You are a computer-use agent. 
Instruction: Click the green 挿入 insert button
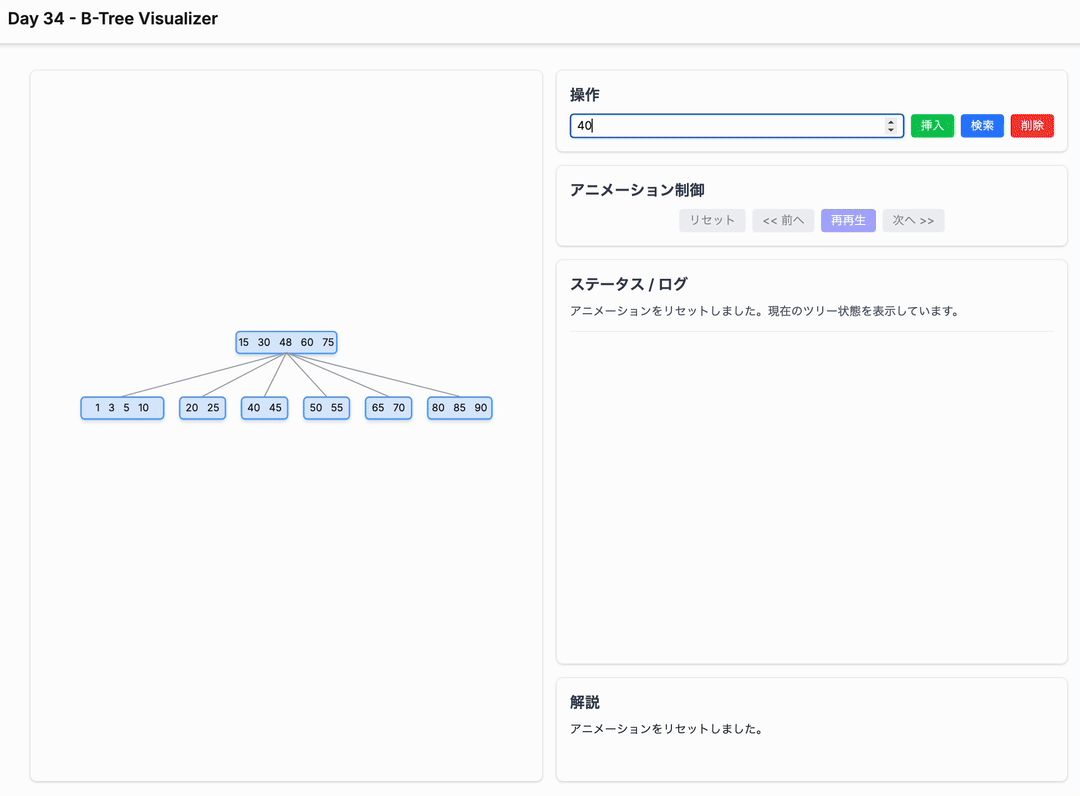coord(932,125)
